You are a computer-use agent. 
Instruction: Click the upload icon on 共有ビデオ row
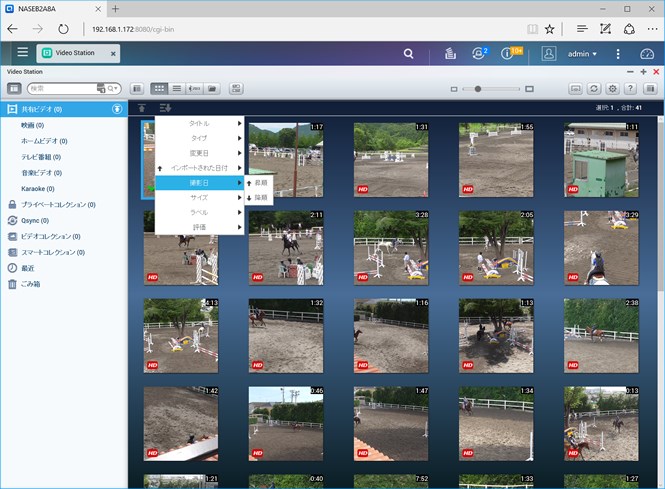tap(117, 109)
